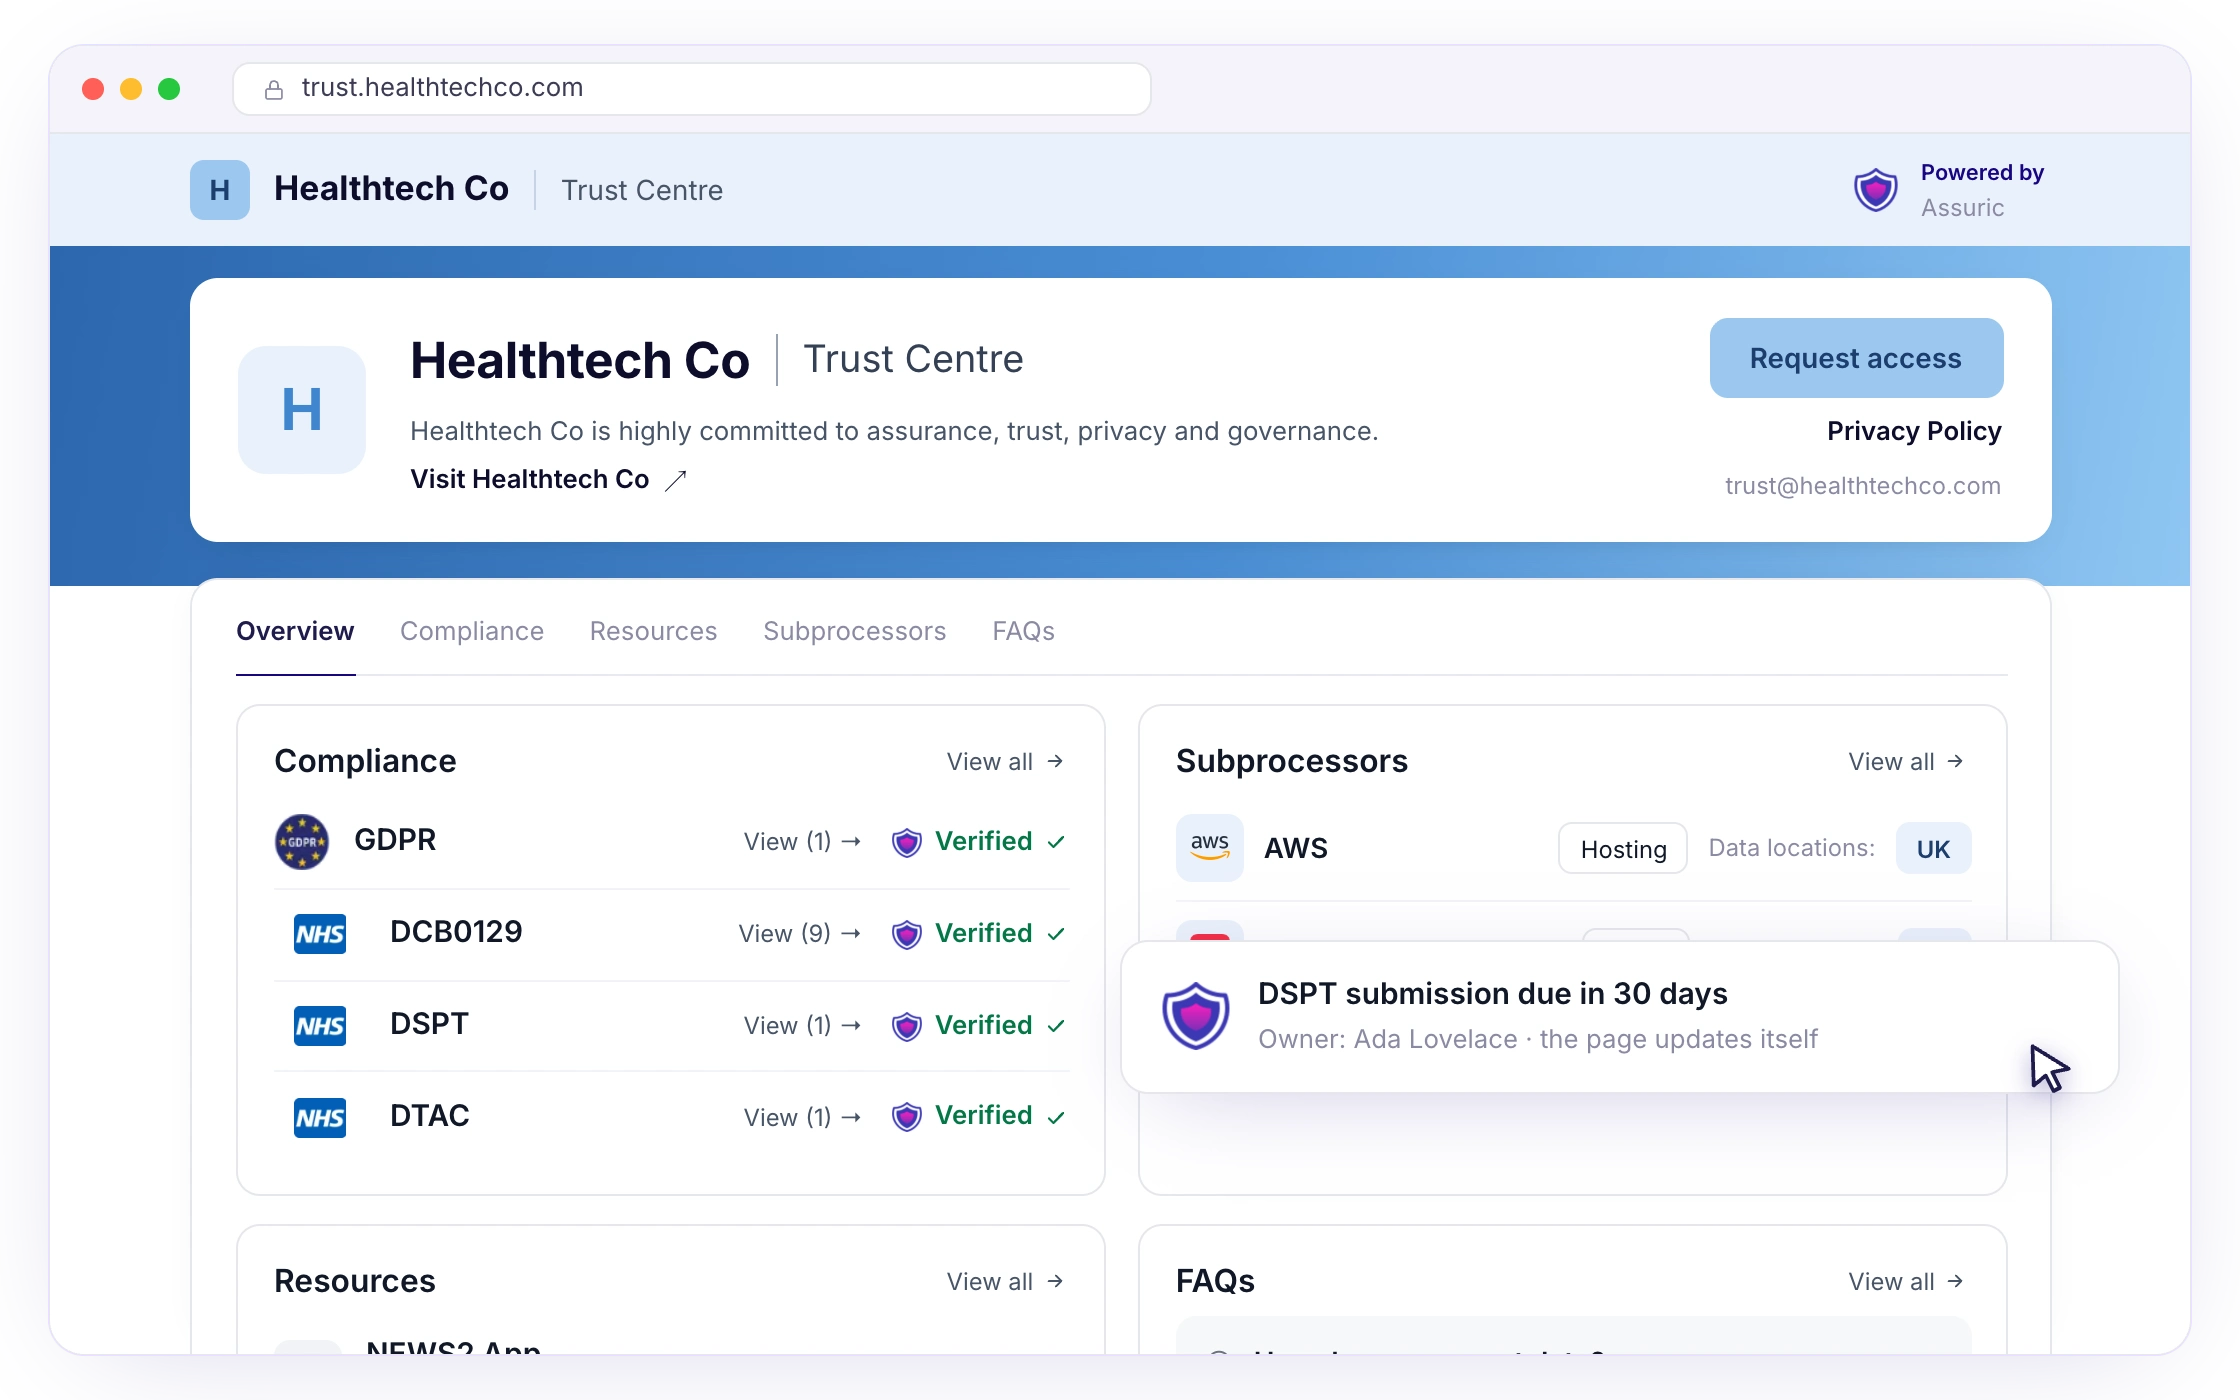Click the NHS logo beside DTAC

point(320,1118)
